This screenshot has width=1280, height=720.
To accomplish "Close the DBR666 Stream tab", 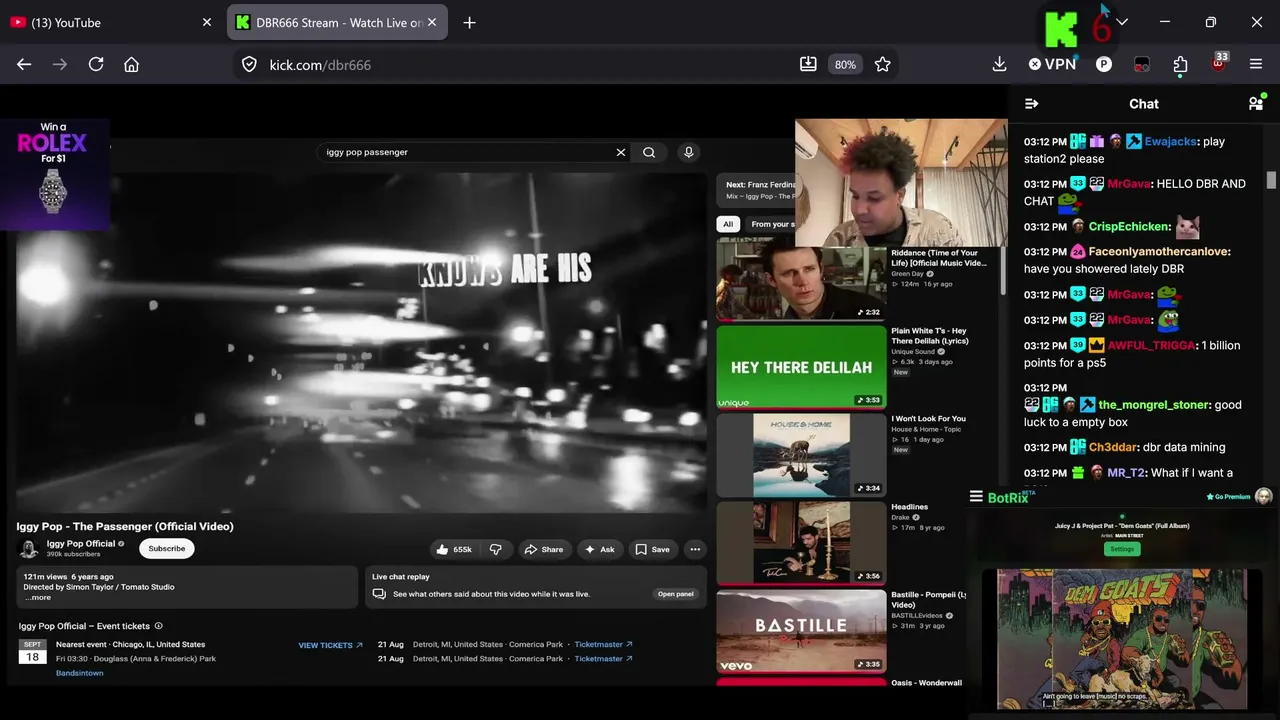I will click(432, 22).
